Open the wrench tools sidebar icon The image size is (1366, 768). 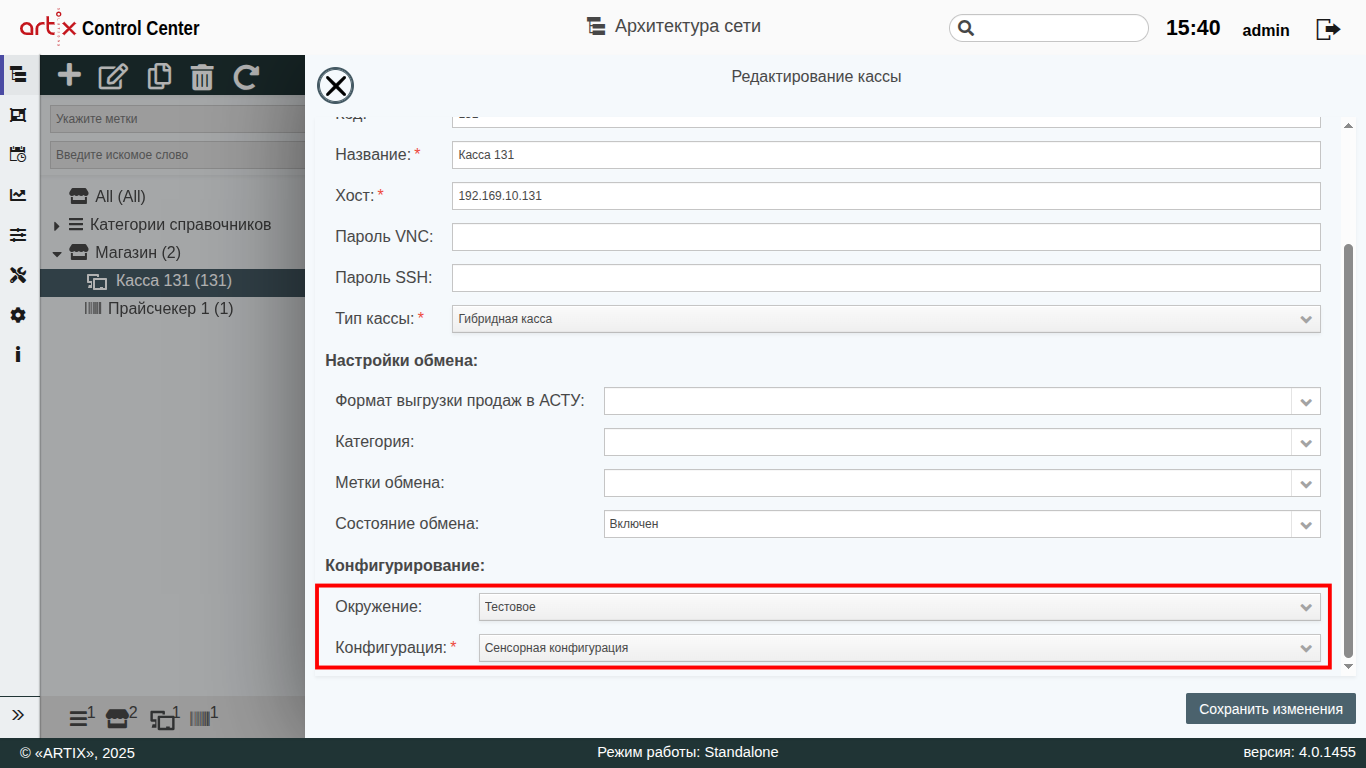pos(18,275)
